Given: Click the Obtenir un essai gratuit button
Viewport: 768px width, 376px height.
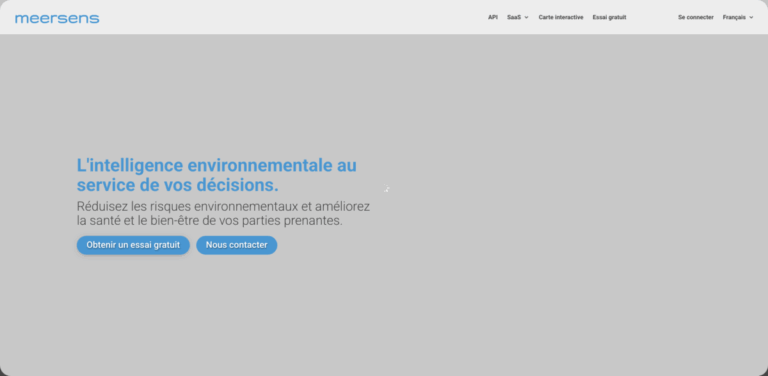Looking at the screenshot, I should pyautogui.click(x=133, y=245).
